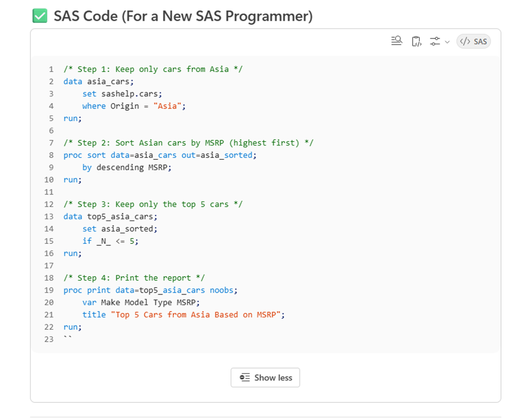Click the "if _N_ <= 5" code line

pos(110,241)
